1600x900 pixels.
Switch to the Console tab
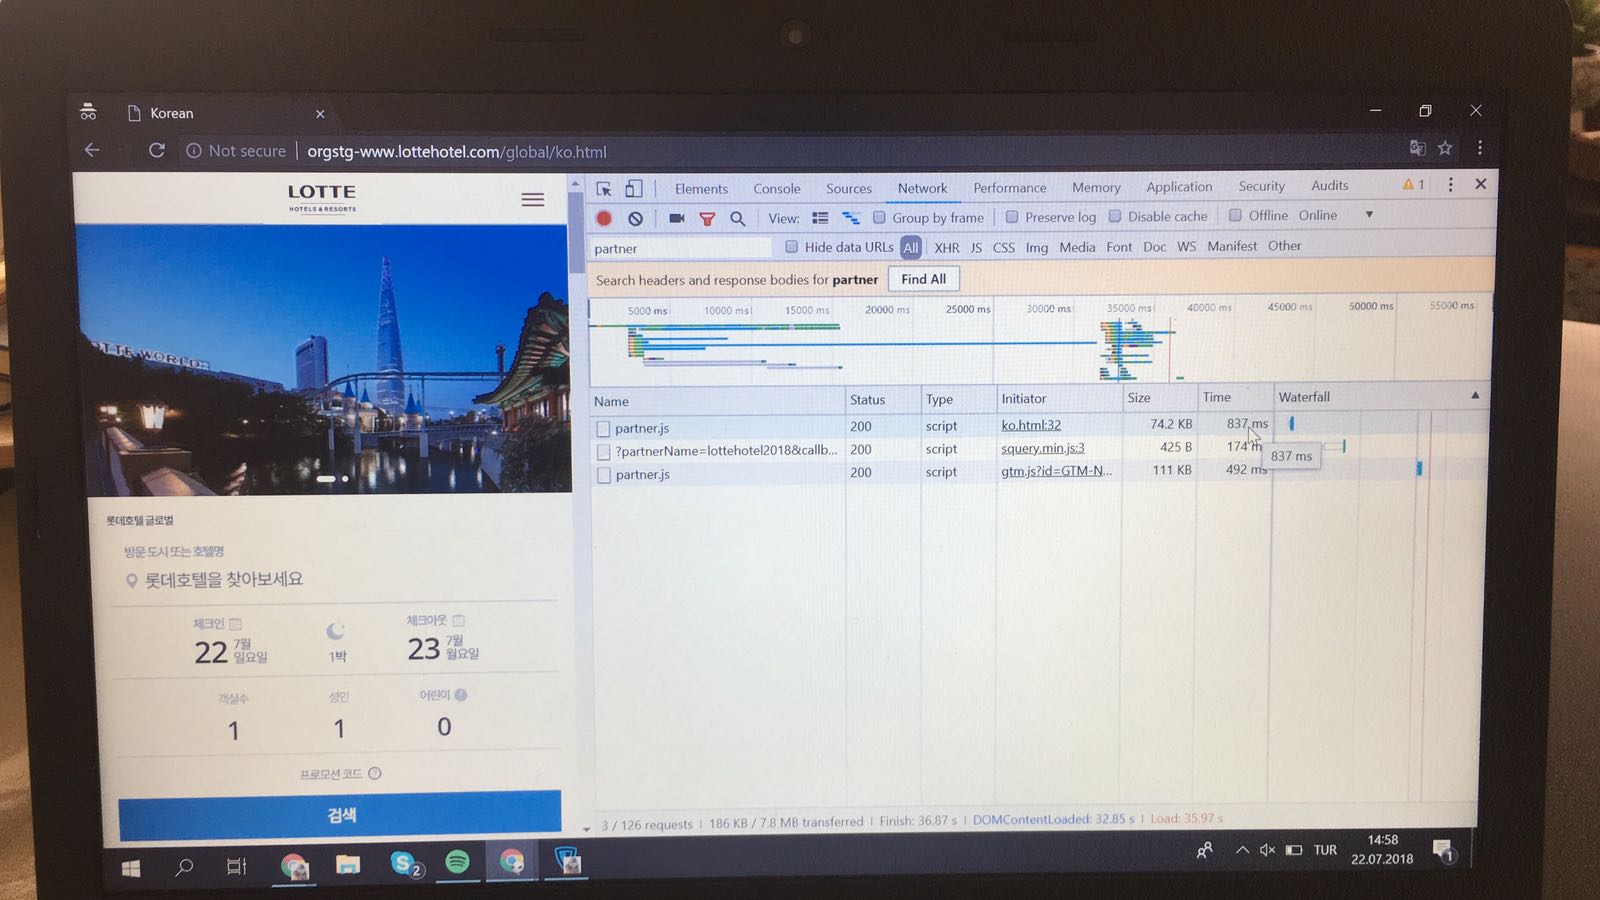[776, 189]
